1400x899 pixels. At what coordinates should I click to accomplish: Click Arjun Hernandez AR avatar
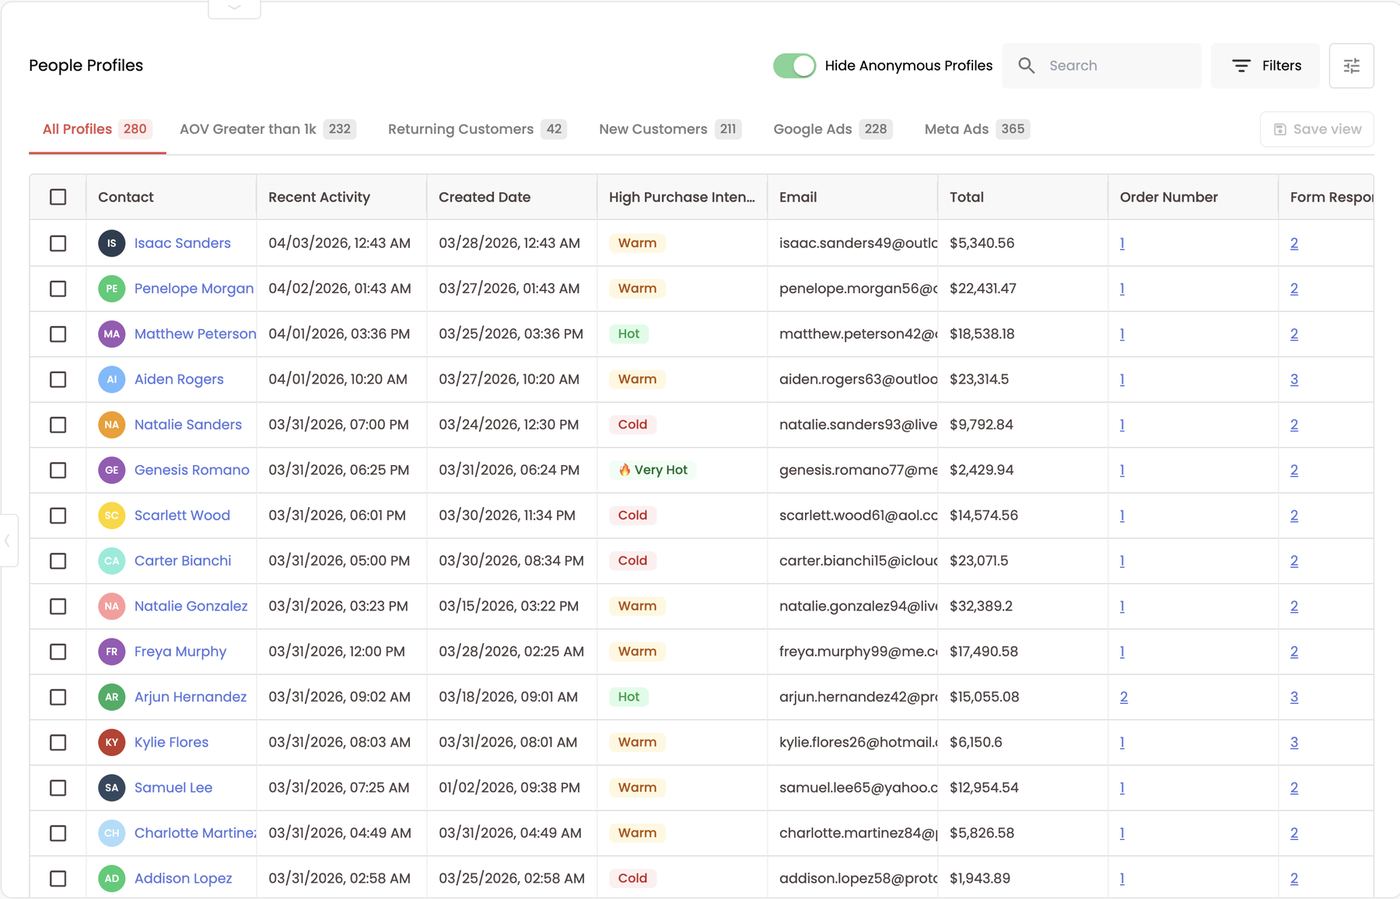(x=111, y=697)
